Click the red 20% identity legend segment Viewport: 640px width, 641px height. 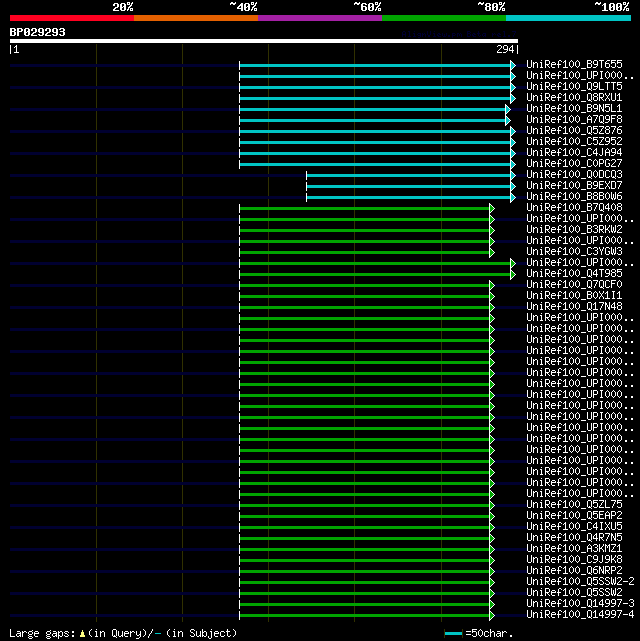[x=72, y=18]
